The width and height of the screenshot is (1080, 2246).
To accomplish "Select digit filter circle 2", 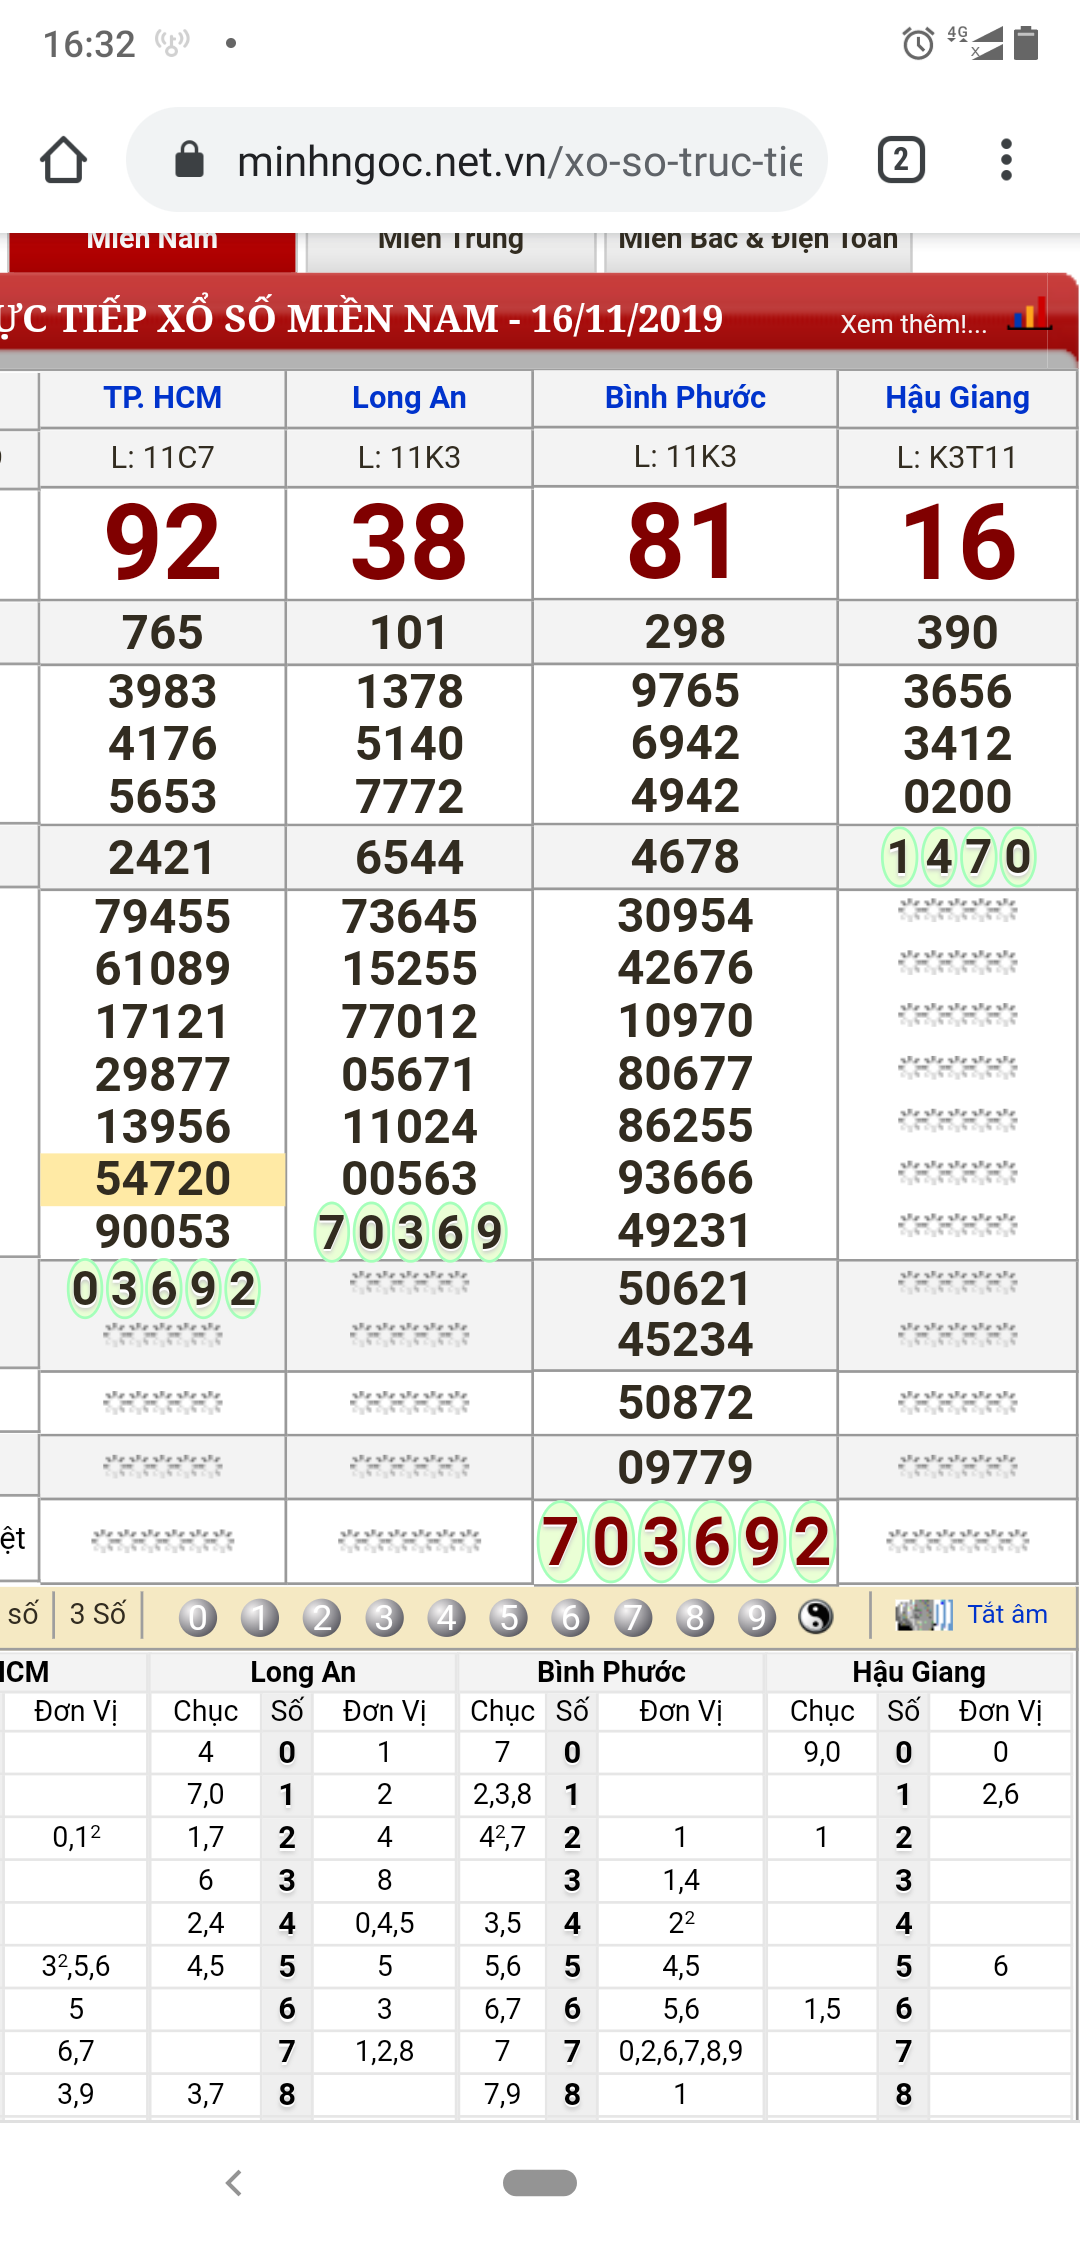I will 322,1617.
